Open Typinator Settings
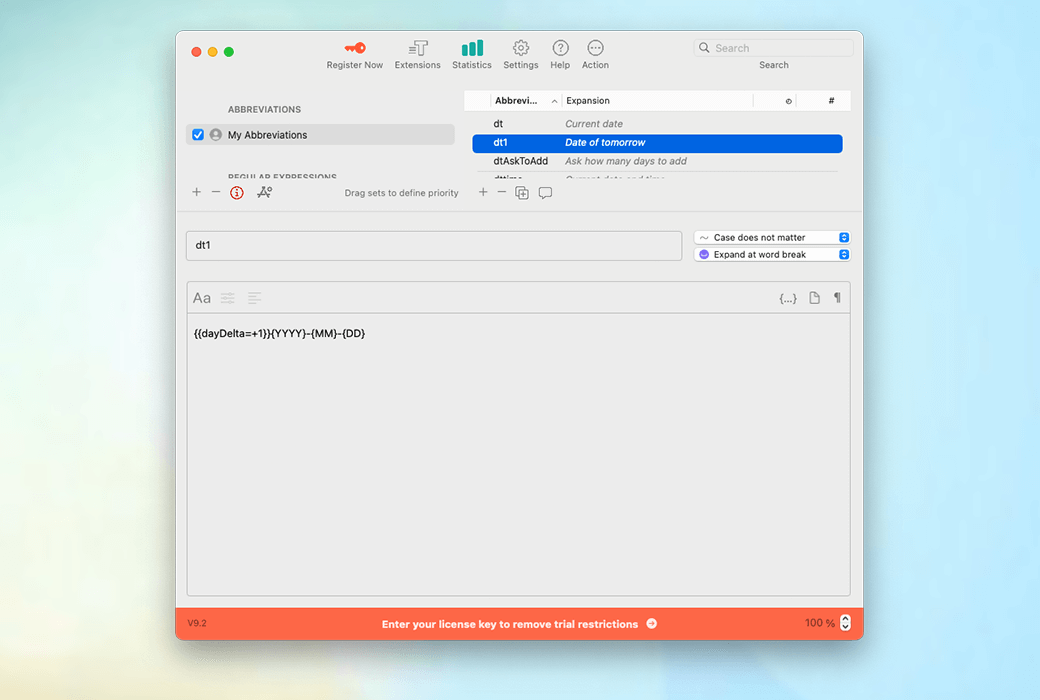1040x700 pixels. pyautogui.click(x=520, y=54)
